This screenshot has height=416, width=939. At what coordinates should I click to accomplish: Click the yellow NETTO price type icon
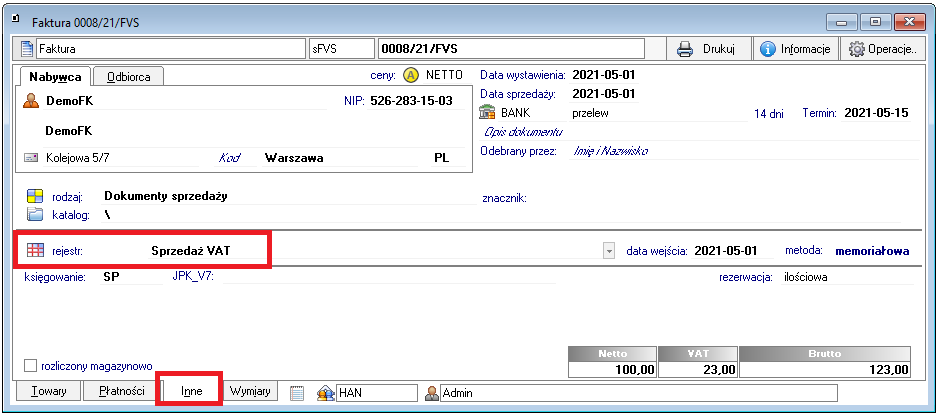point(411,75)
